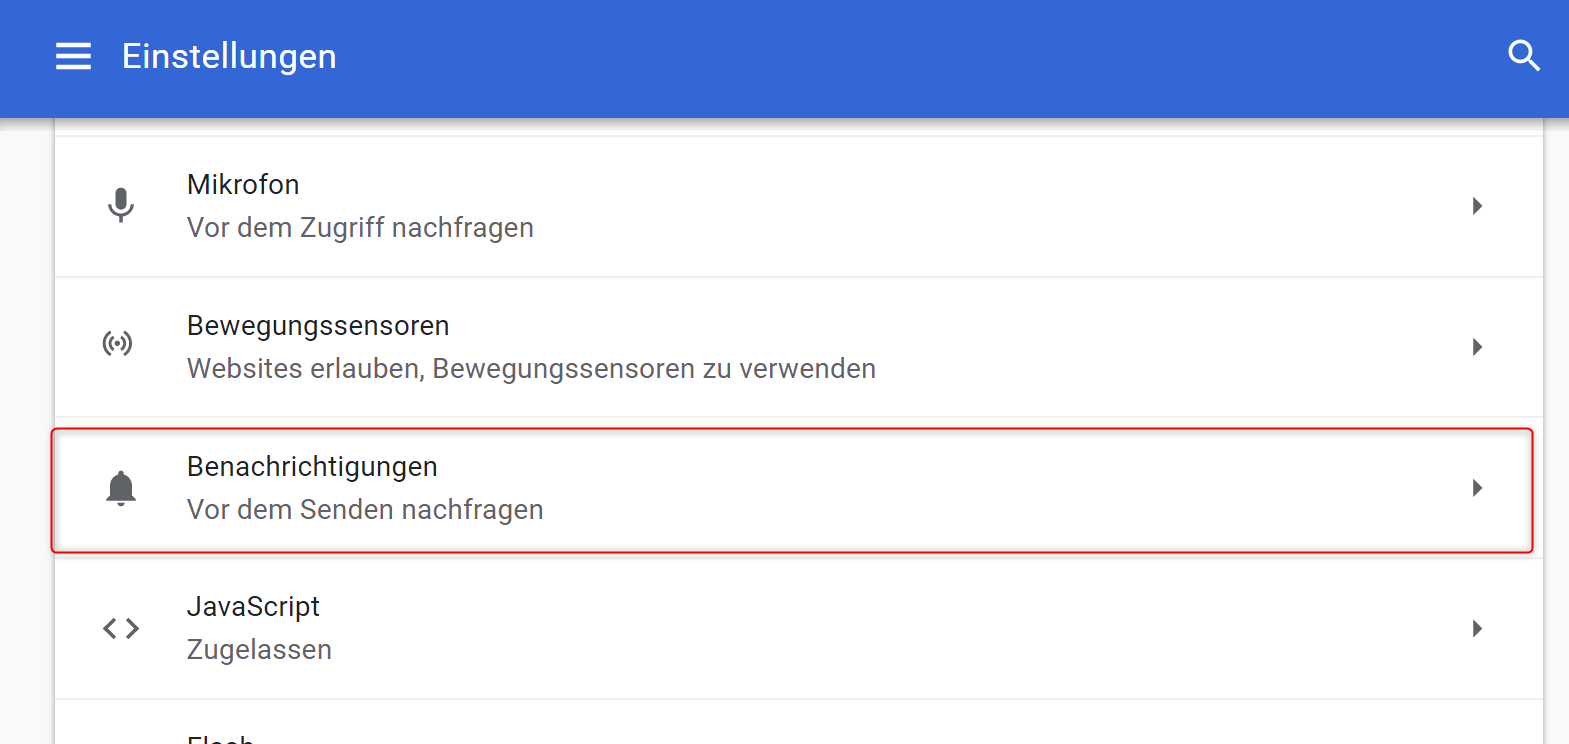
Task: Expand the JavaScript row arrow
Action: point(1477,629)
